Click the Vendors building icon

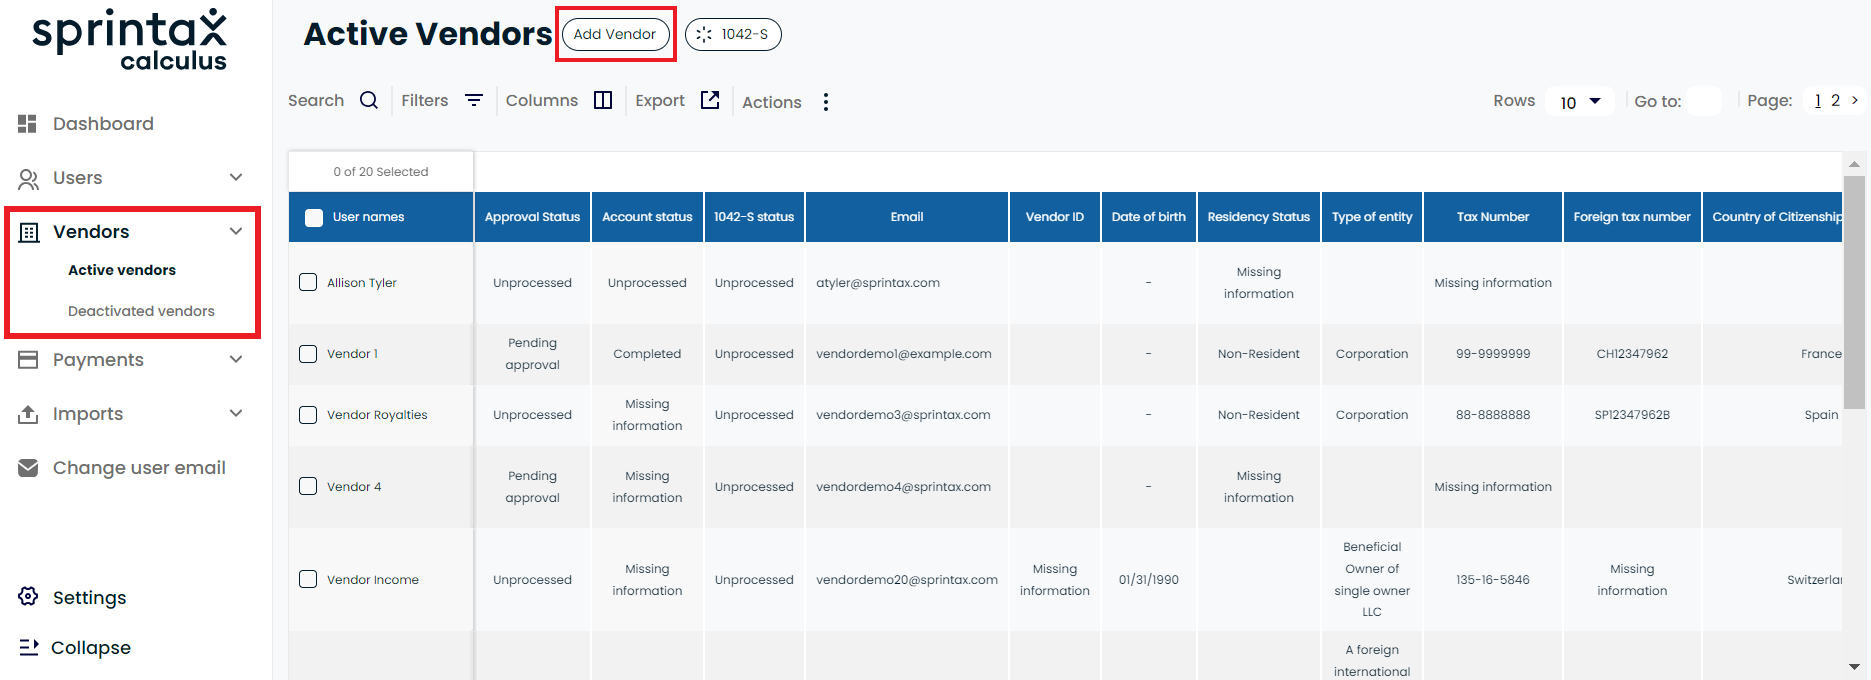[x=29, y=233]
